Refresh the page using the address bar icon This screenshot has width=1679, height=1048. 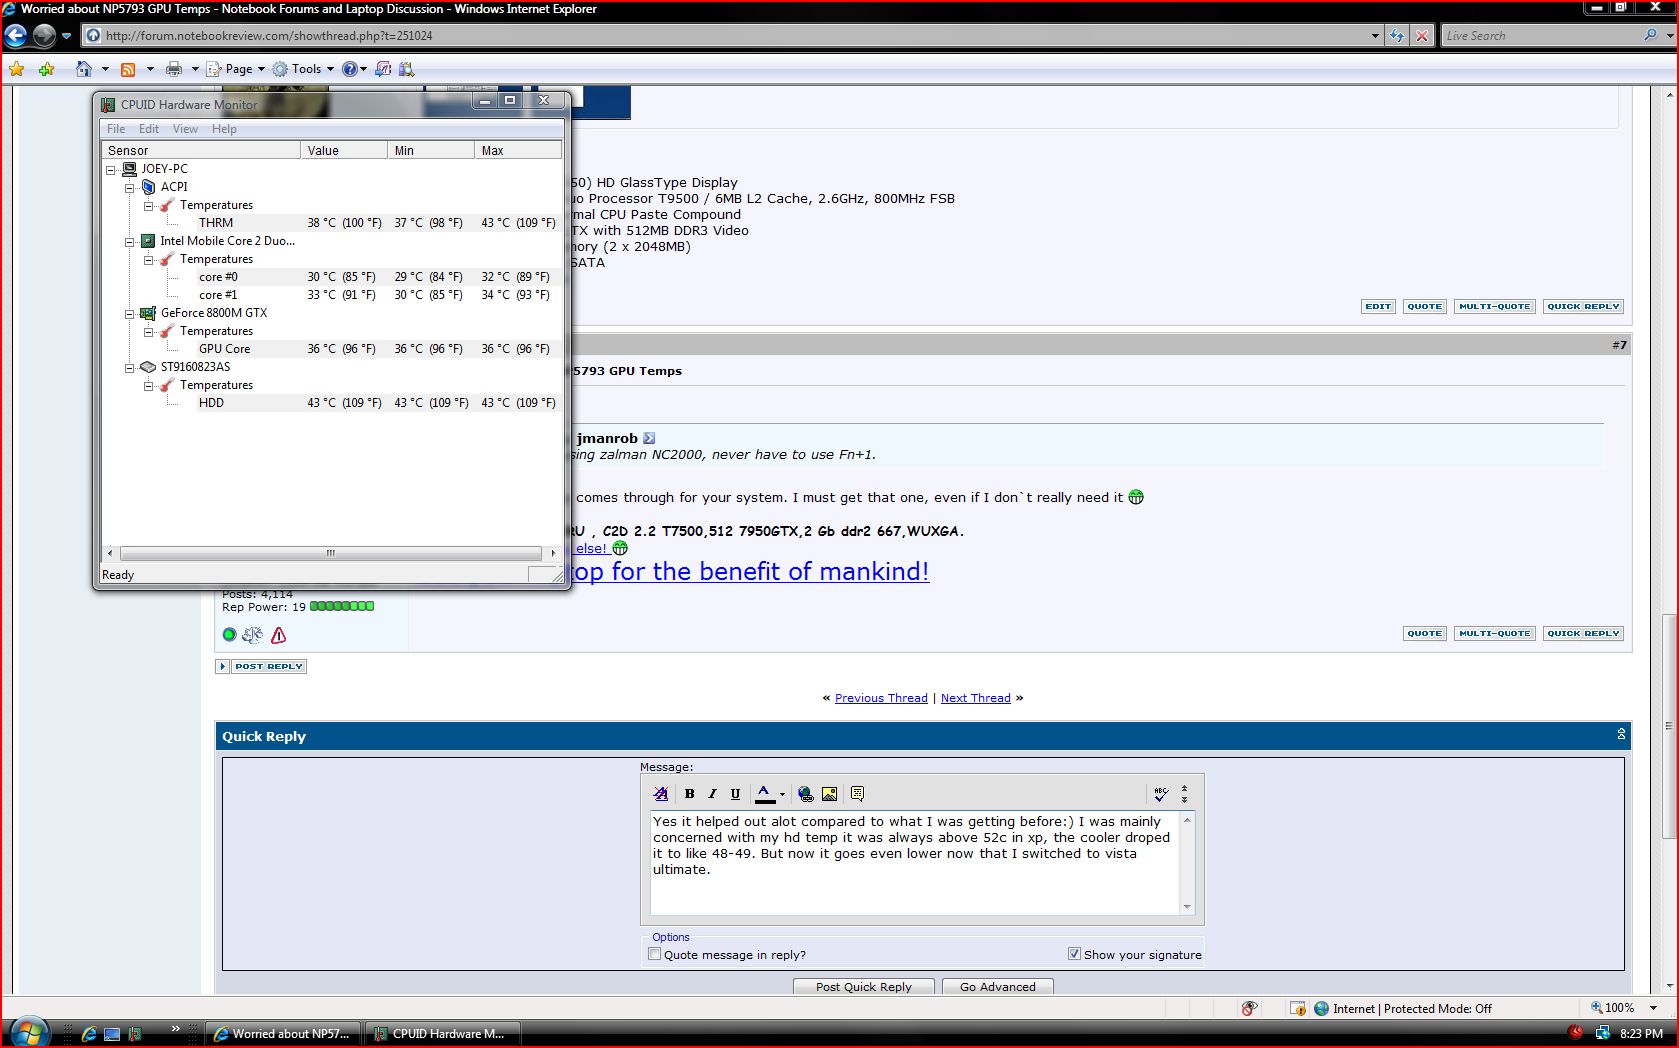[x=1396, y=36]
